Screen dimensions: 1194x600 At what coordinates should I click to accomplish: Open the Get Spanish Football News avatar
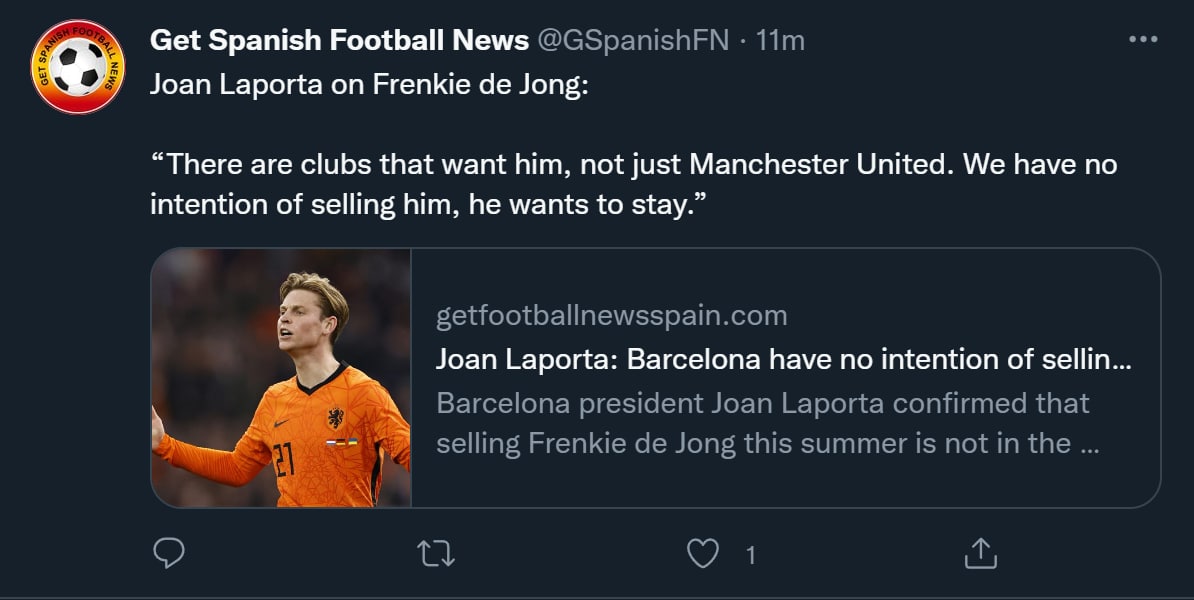pos(78,67)
